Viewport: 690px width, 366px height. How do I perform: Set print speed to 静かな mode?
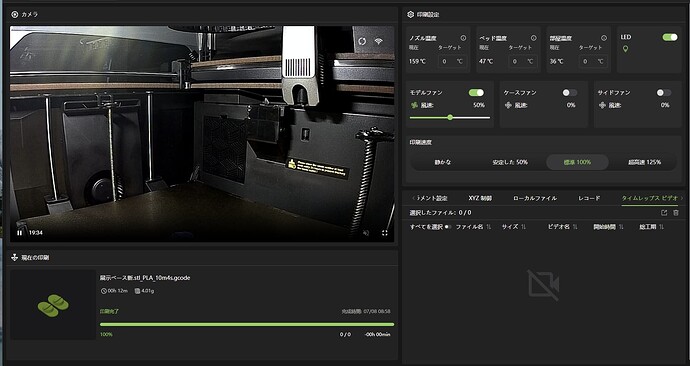coord(442,162)
